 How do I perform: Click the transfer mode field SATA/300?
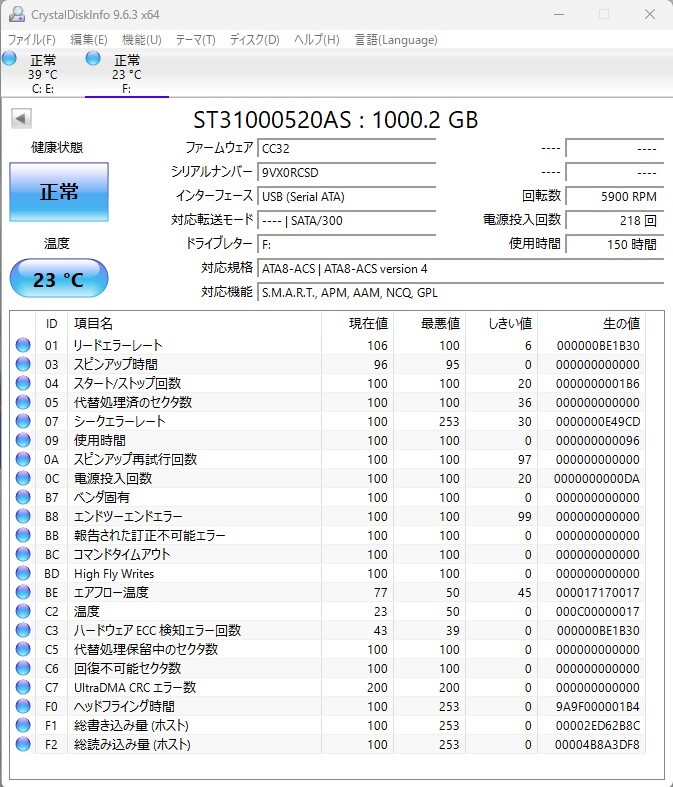click(346, 221)
